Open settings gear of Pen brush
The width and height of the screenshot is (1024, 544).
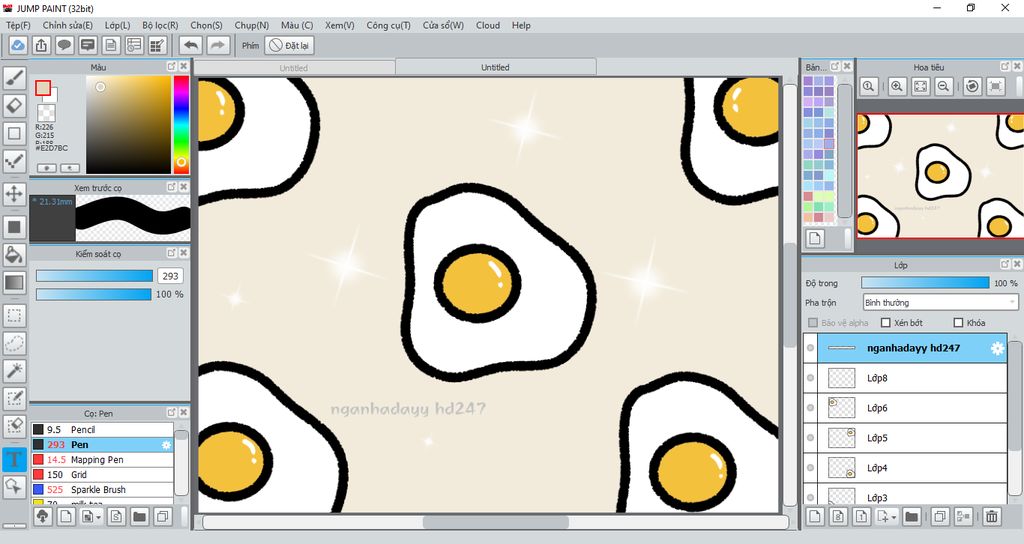(167, 445)
